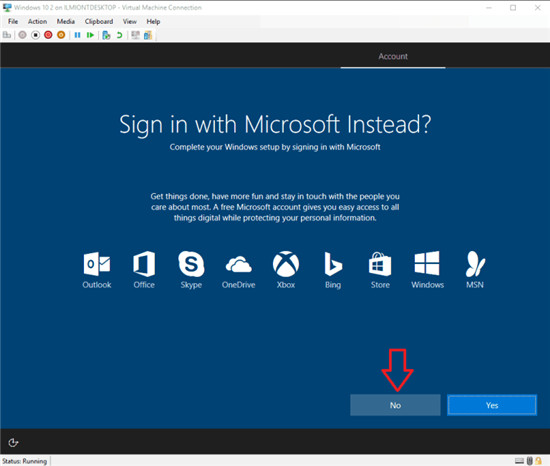Open the File menu
The width and height of the screenshot is (550, 466).
pos(13,21)
